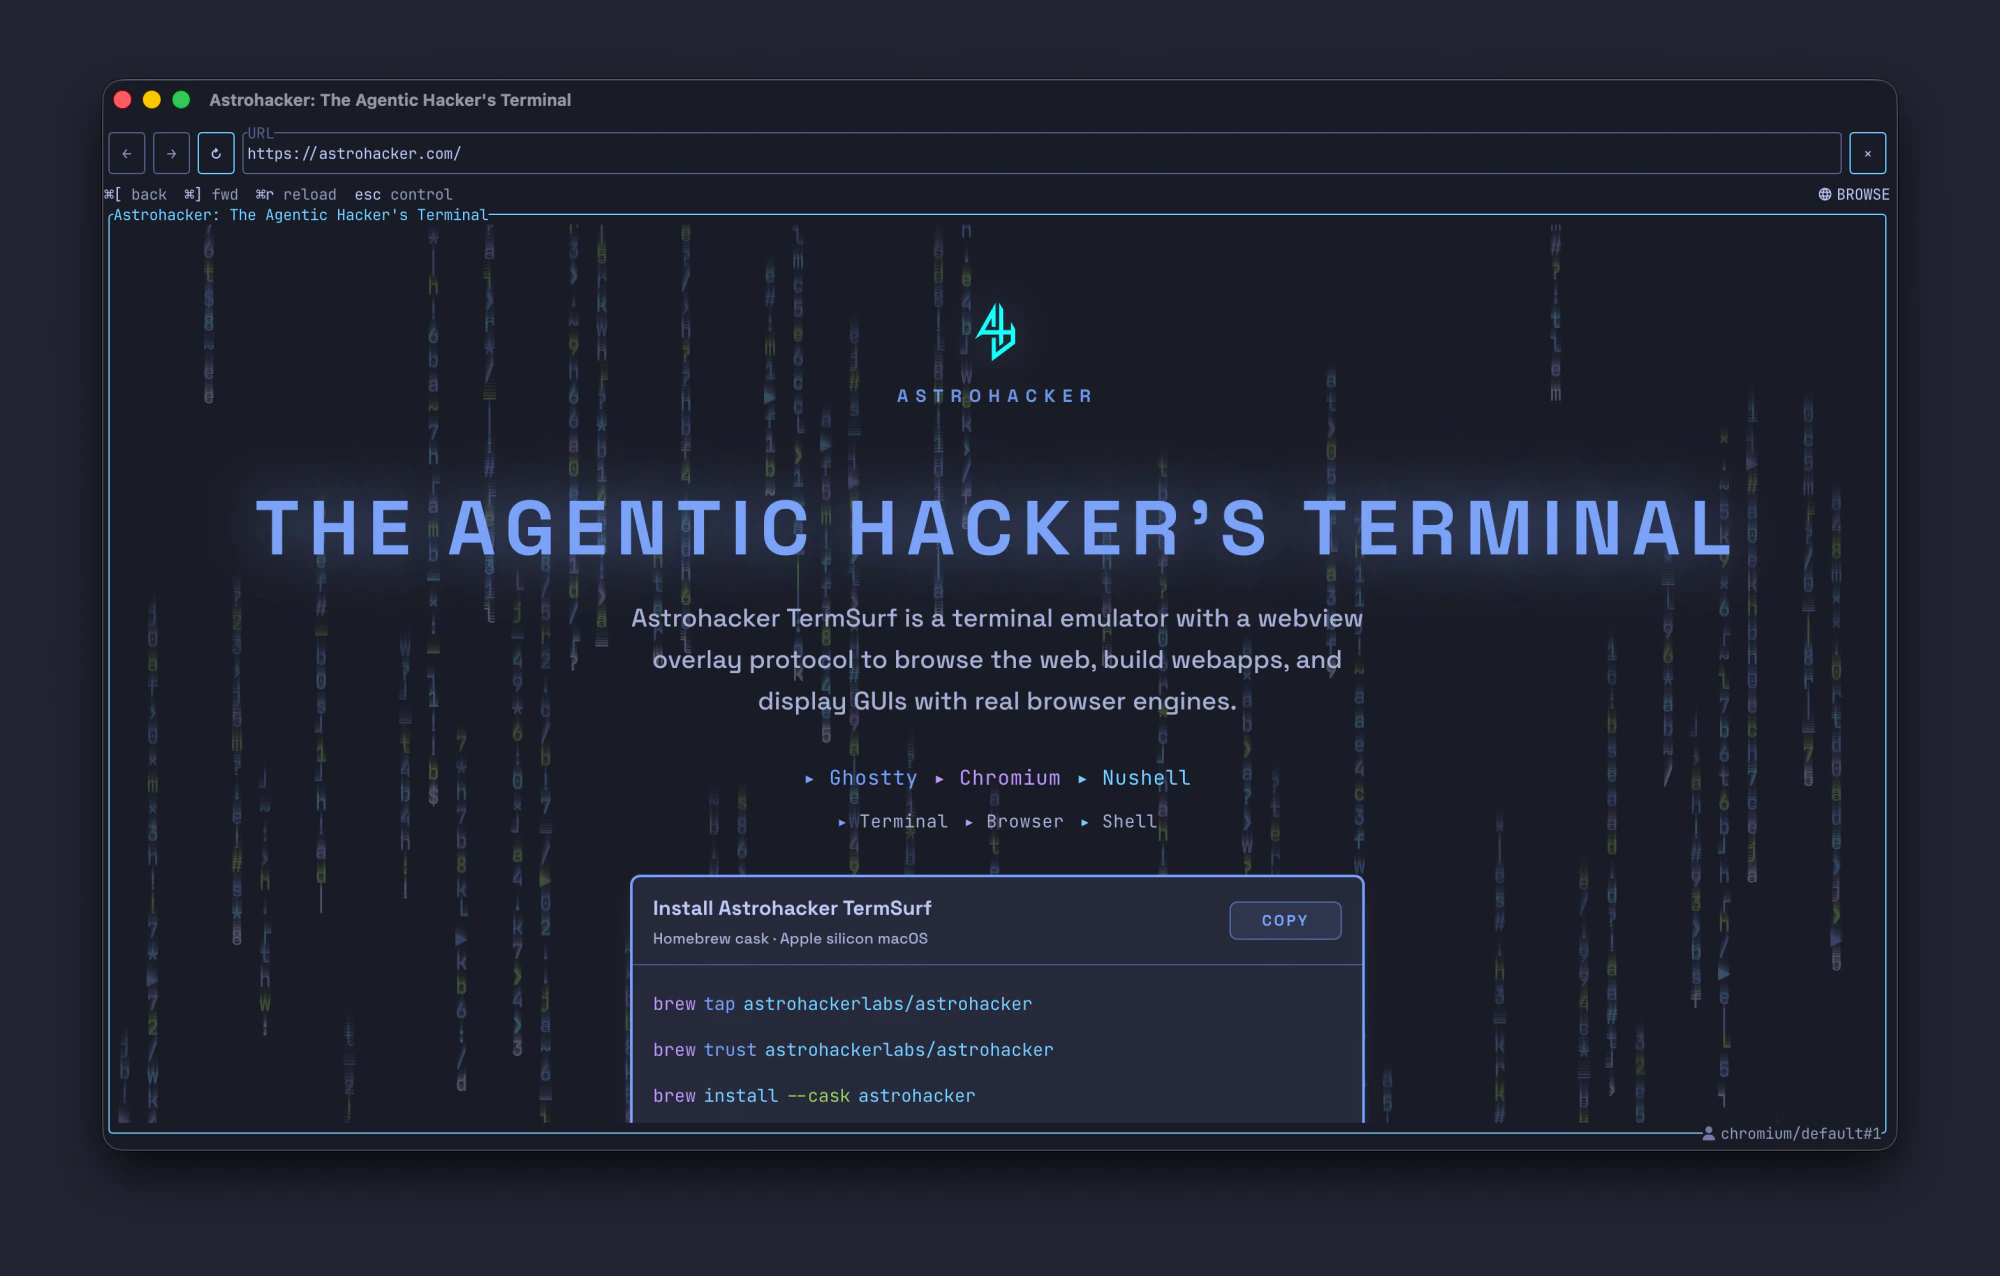
Task: Click the '⌘] fwd' shortcut hint
Action: 211,195
